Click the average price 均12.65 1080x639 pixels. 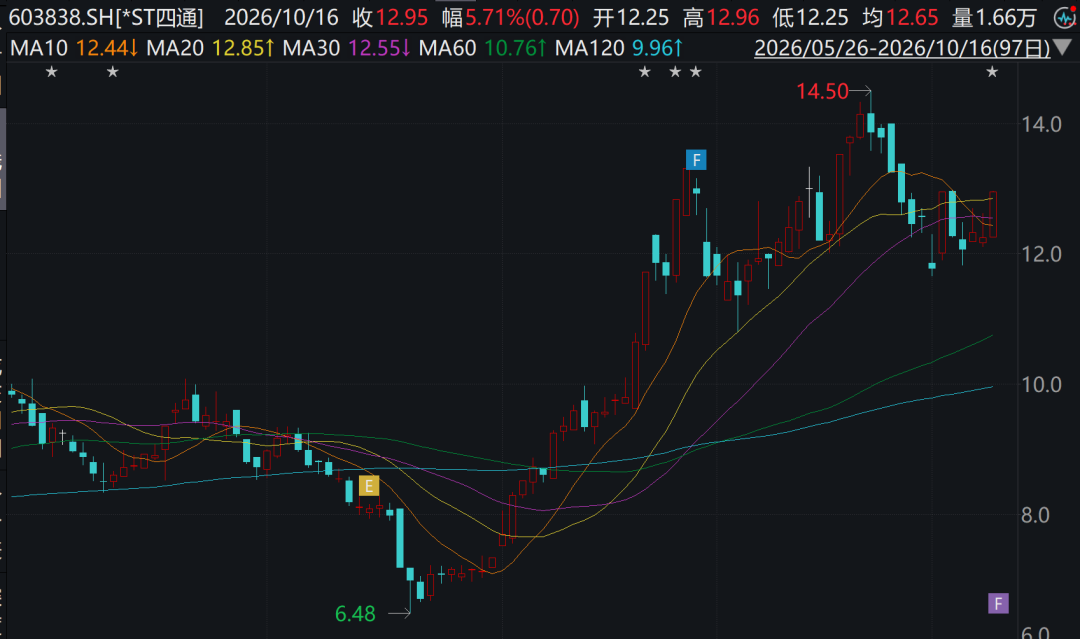[900, 18]
